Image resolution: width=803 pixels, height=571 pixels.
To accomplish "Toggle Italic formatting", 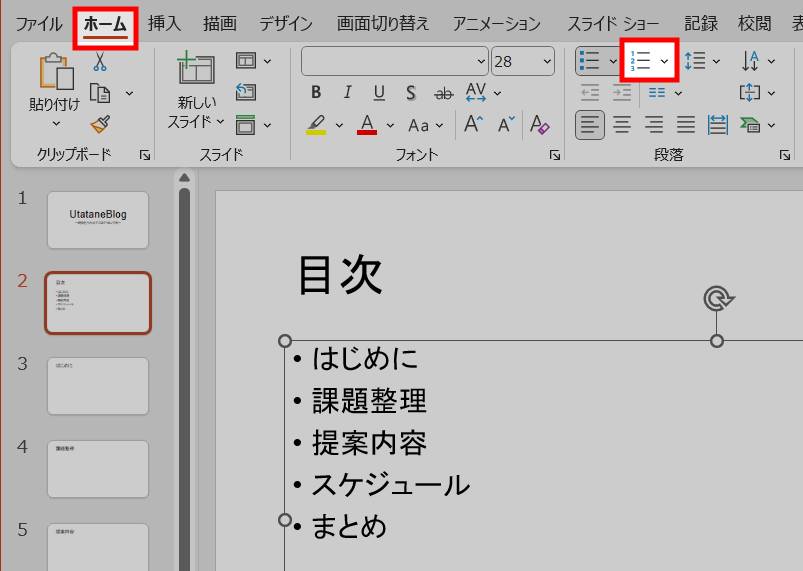I will pos(347,93).
